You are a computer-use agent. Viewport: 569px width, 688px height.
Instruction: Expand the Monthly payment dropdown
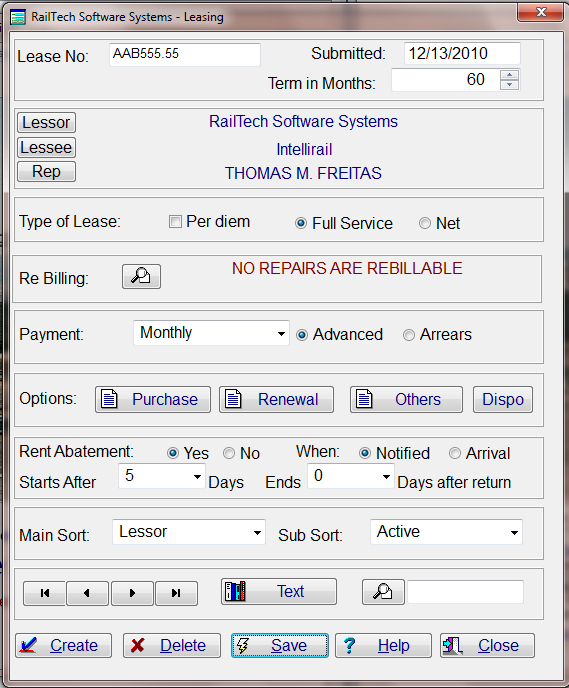point(281,333)
